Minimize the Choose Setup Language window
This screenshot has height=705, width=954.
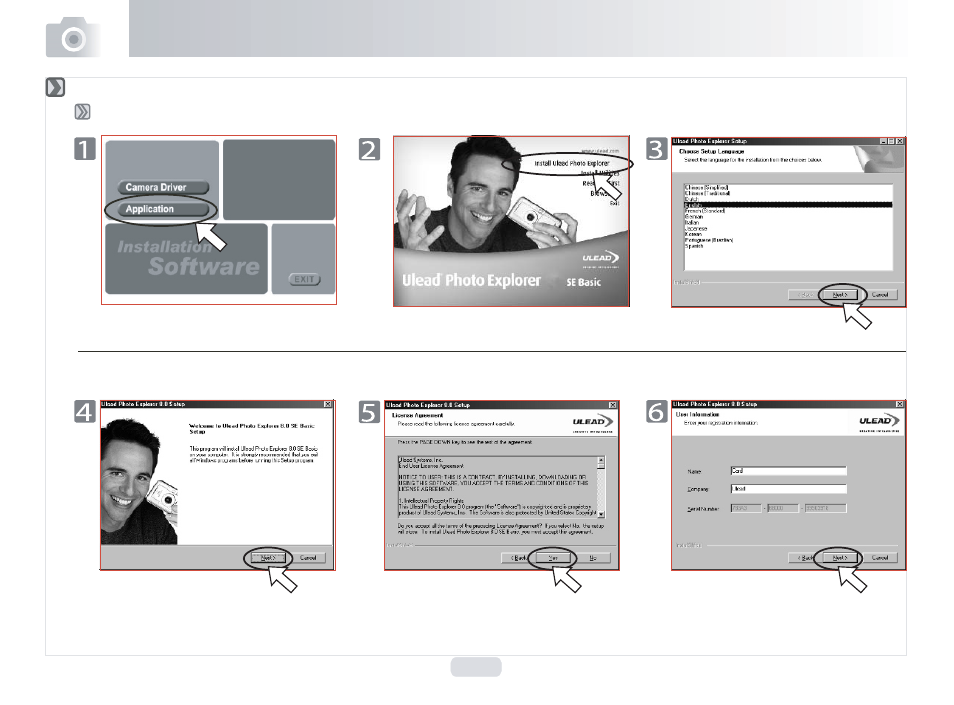pyautogui.click(x=883, y=141)
